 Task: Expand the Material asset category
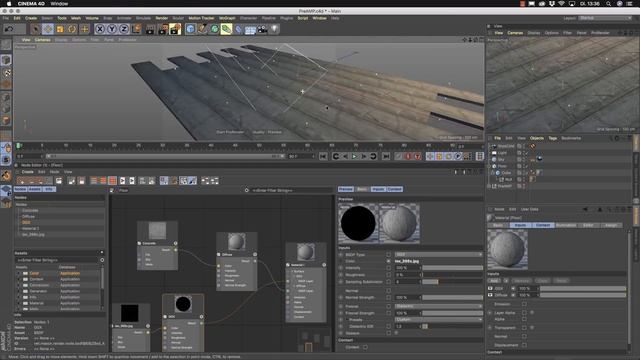pos(19,303)
